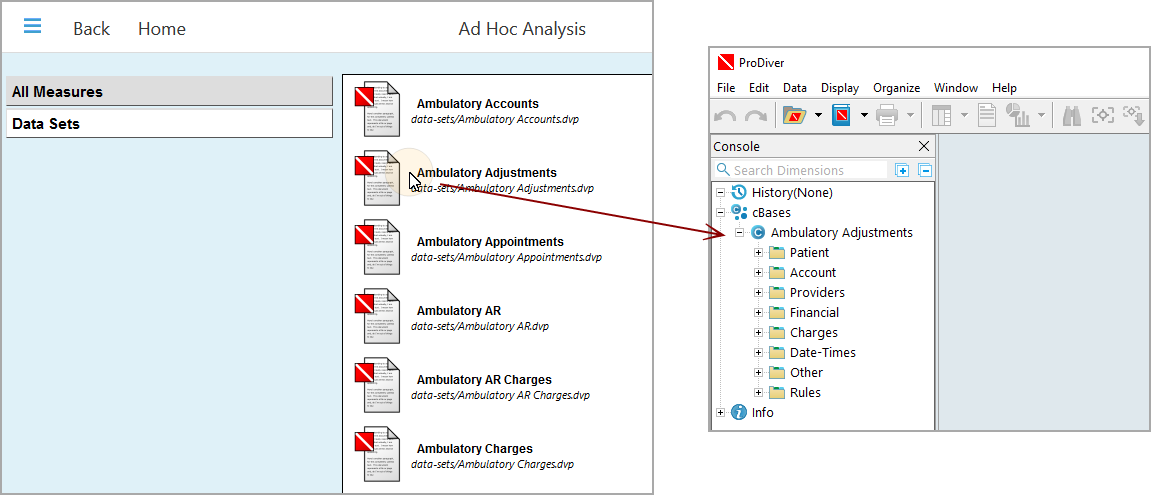The width and height of the screenshot is (1163, 495).
Task: Open the chart type dropdown arrow
Action: coord(1041,115)
